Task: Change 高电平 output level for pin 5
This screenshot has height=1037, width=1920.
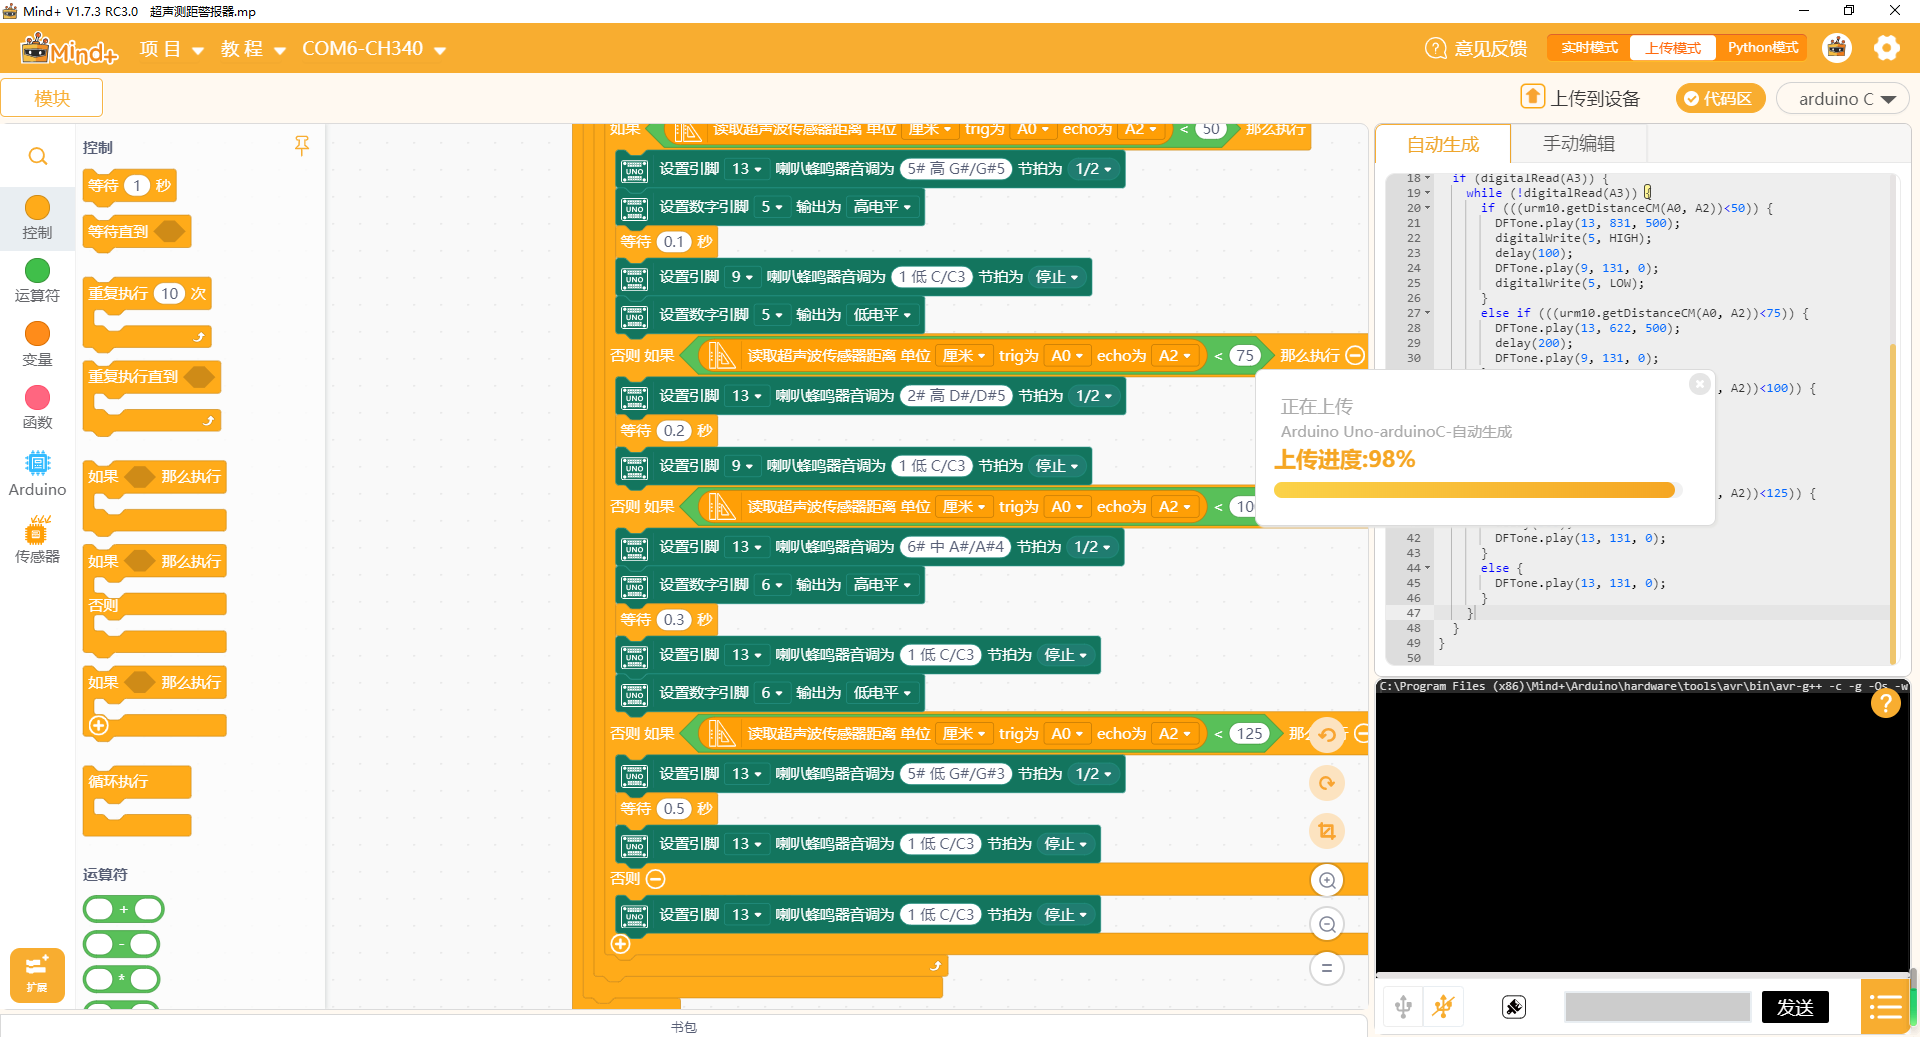Action: [x=881, y=207]
